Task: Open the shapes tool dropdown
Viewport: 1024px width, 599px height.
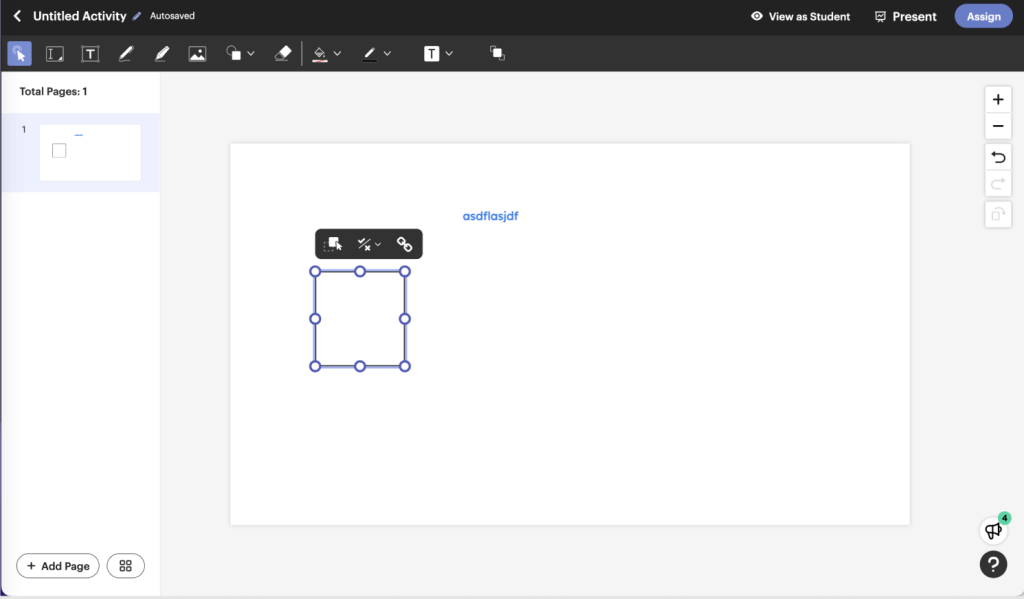Action: [x=239, y=54]
